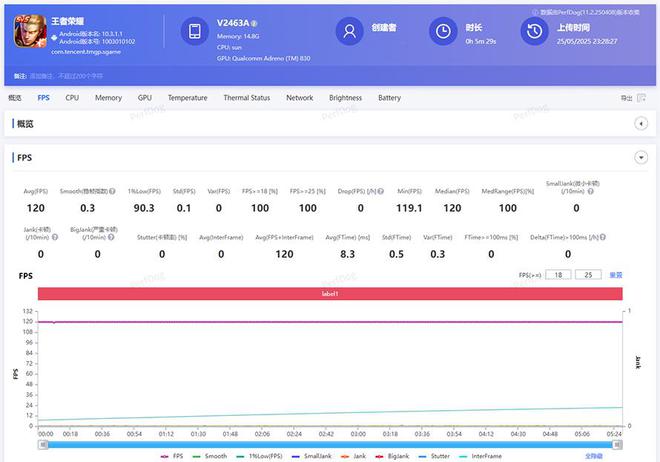Open help icon beside Smooth metric
660x462 pixels.
[112, 191]
